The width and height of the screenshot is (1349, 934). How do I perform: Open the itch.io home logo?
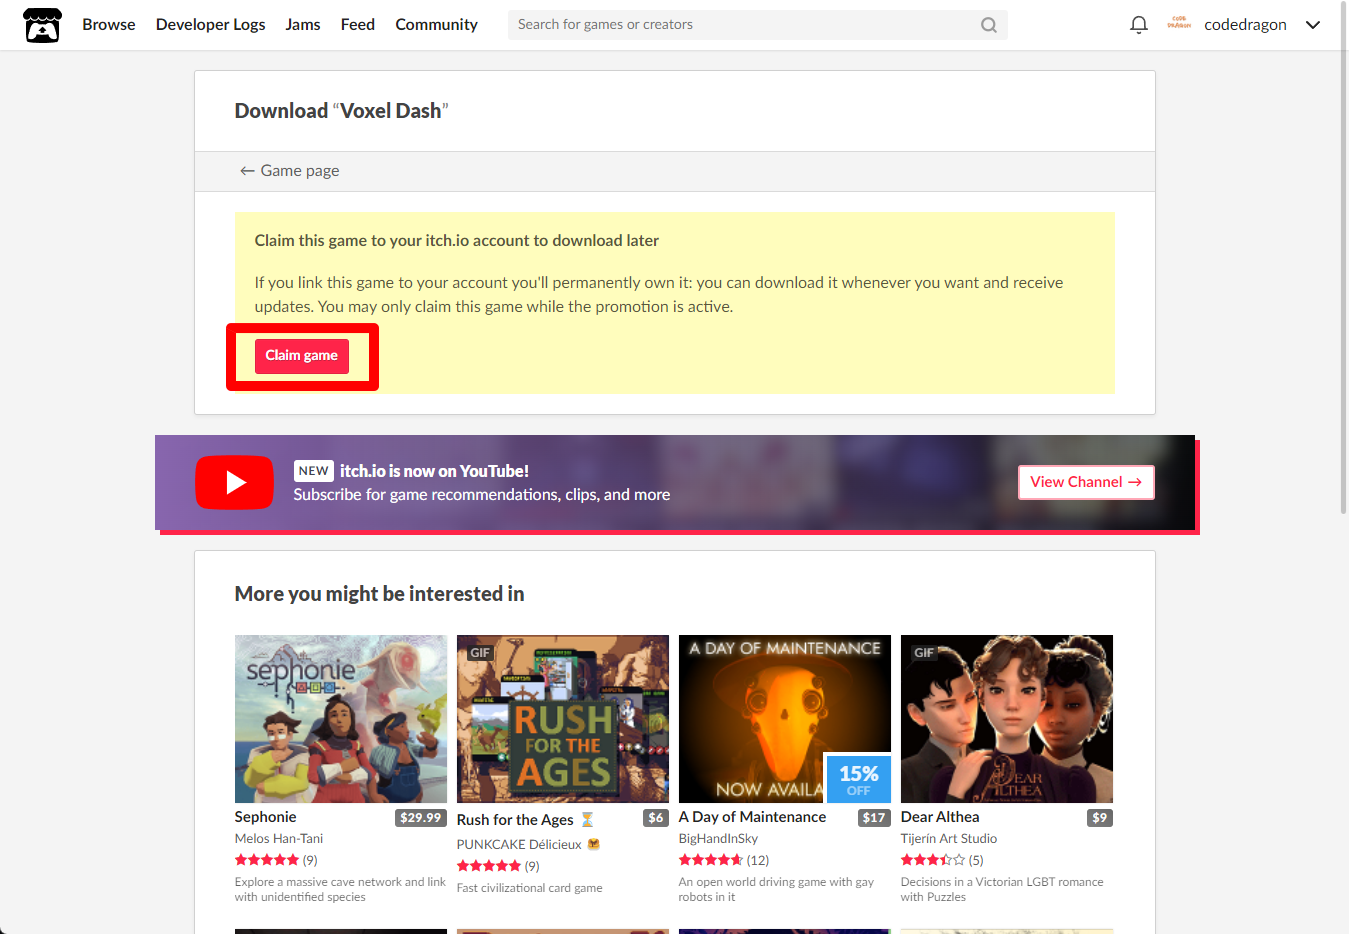tap(42, 25)
